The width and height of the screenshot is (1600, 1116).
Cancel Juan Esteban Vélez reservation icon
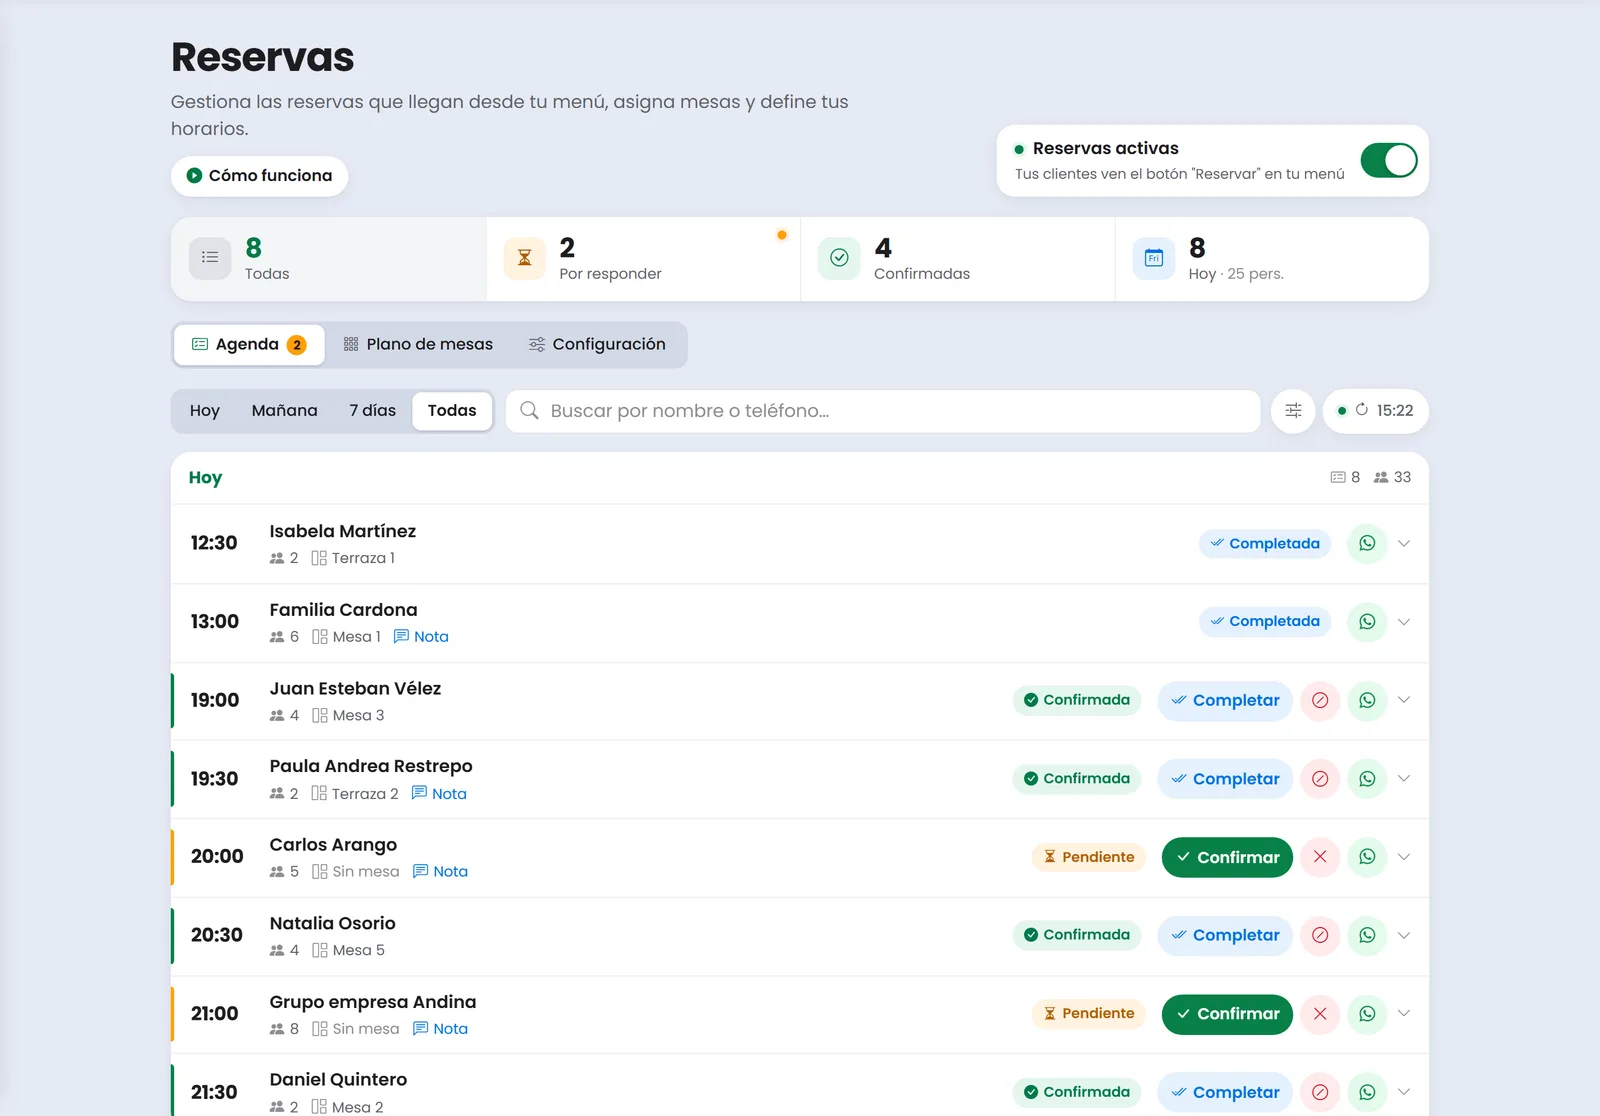[1320, 700]
